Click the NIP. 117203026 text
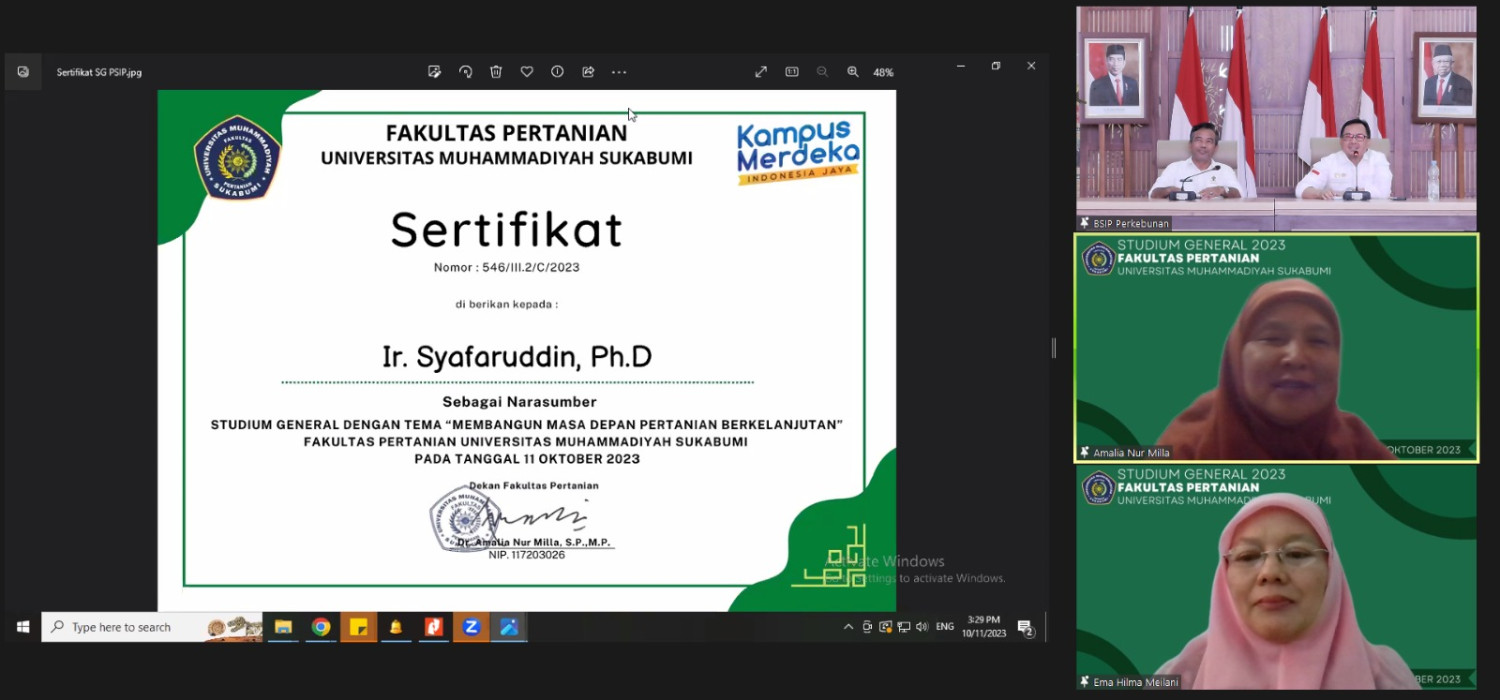Screen dimensions: 1500x700 click(x=527, y=554)
